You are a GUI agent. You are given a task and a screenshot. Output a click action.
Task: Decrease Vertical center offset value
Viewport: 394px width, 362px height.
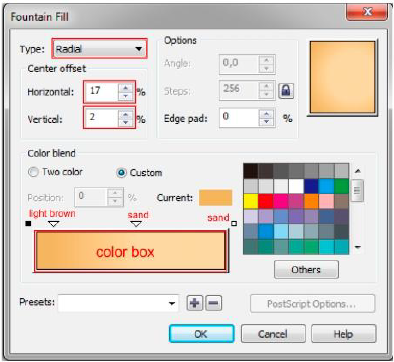tap(125, 122)
